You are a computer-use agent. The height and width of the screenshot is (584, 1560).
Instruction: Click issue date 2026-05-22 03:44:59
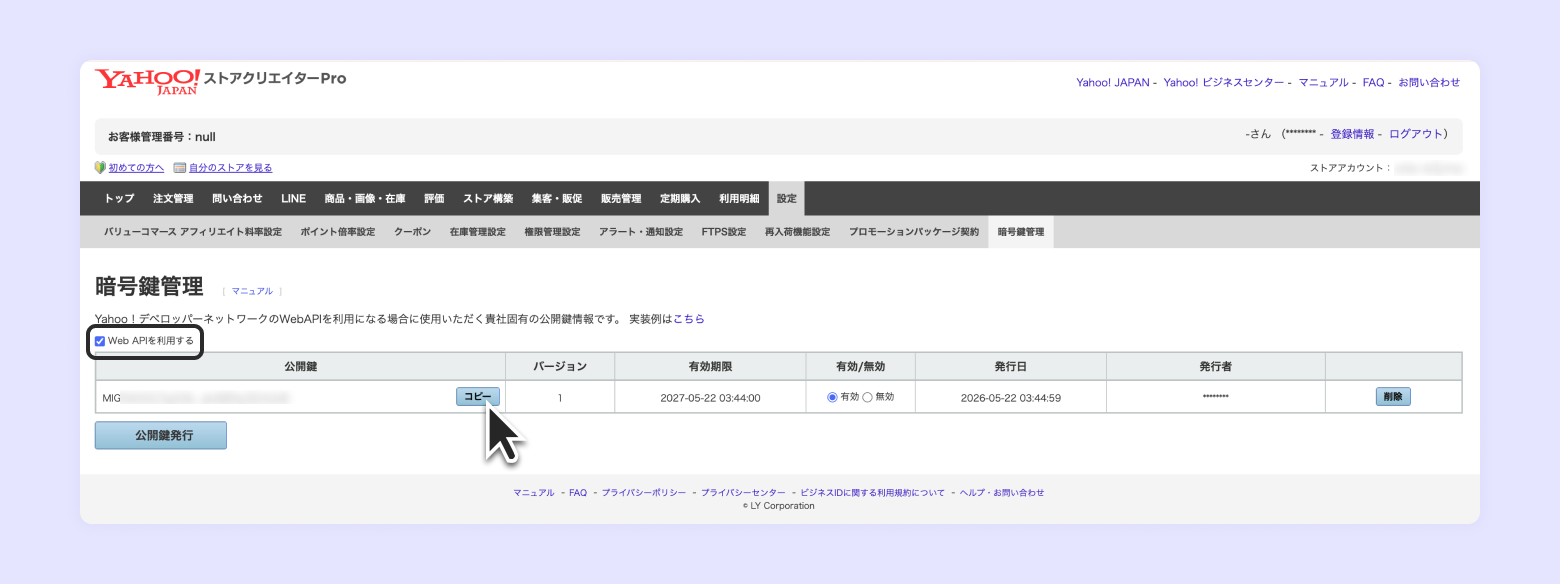[x=1010, y=398]
